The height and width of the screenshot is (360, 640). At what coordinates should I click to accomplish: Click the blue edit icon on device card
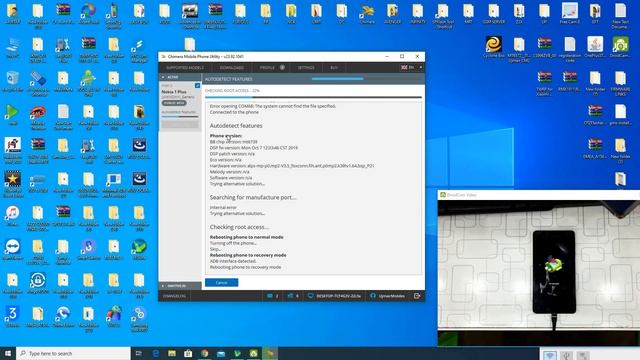click(198, 85)
